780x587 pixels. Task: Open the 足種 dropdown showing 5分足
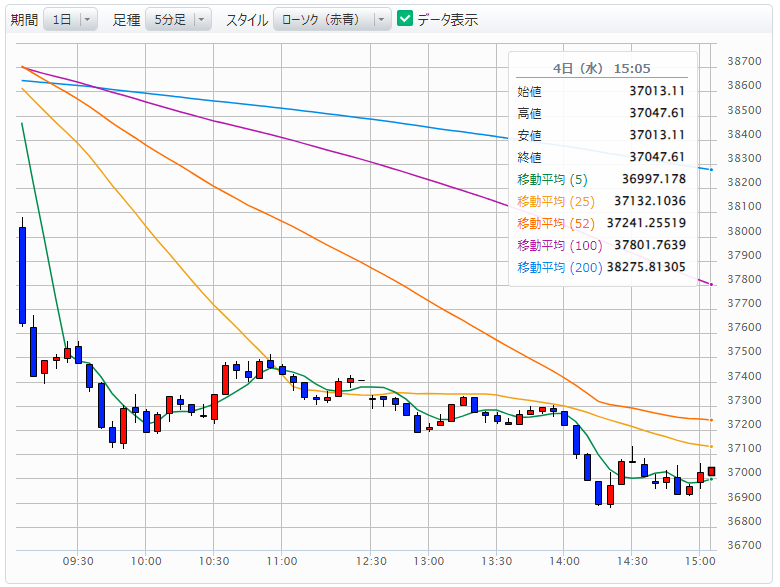click(178, 20)
